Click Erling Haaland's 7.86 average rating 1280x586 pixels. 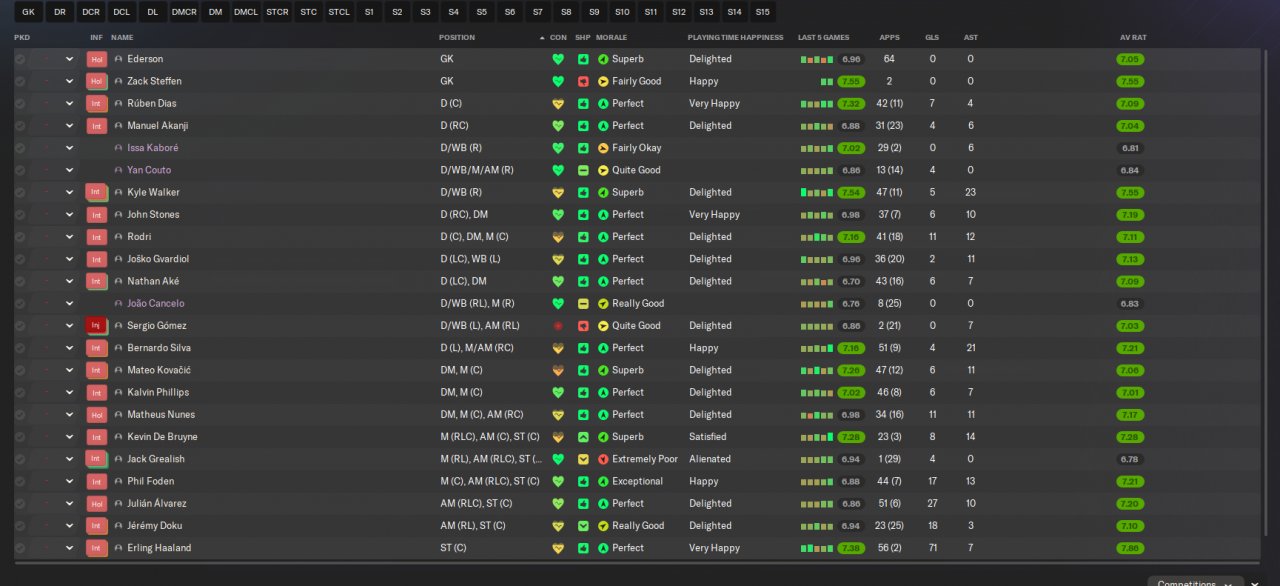point(1131,548)
